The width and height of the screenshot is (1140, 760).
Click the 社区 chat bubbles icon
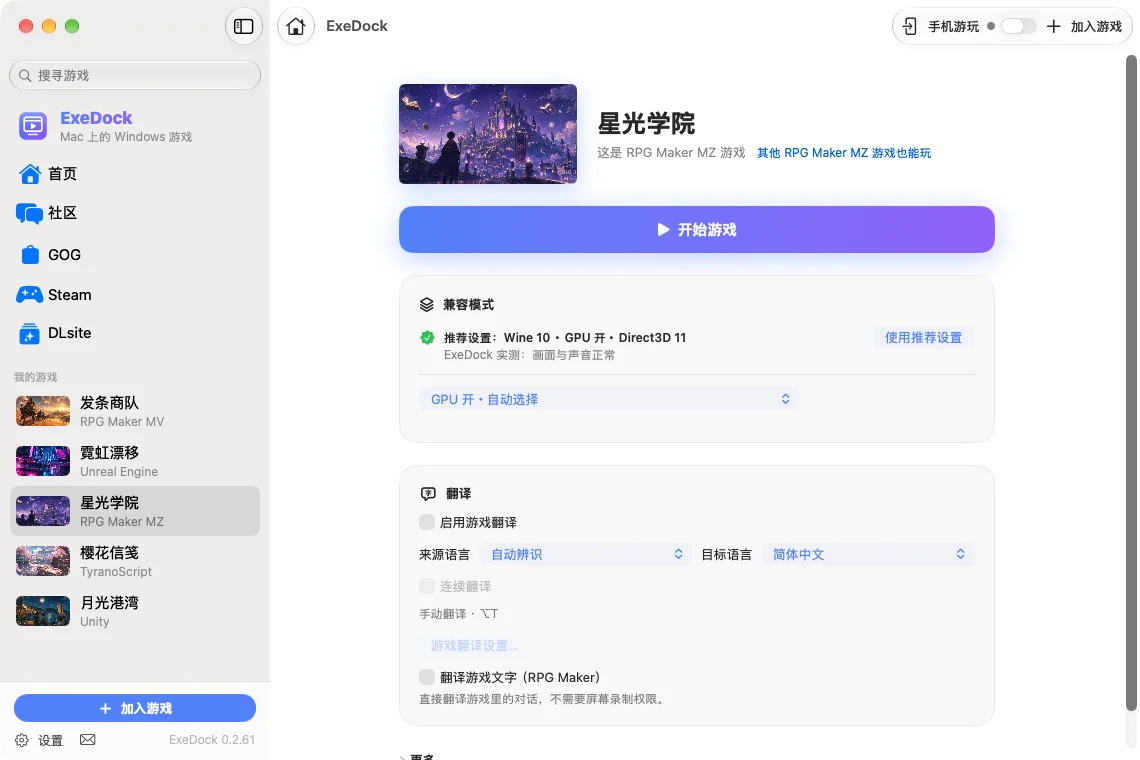coord(29,213)
